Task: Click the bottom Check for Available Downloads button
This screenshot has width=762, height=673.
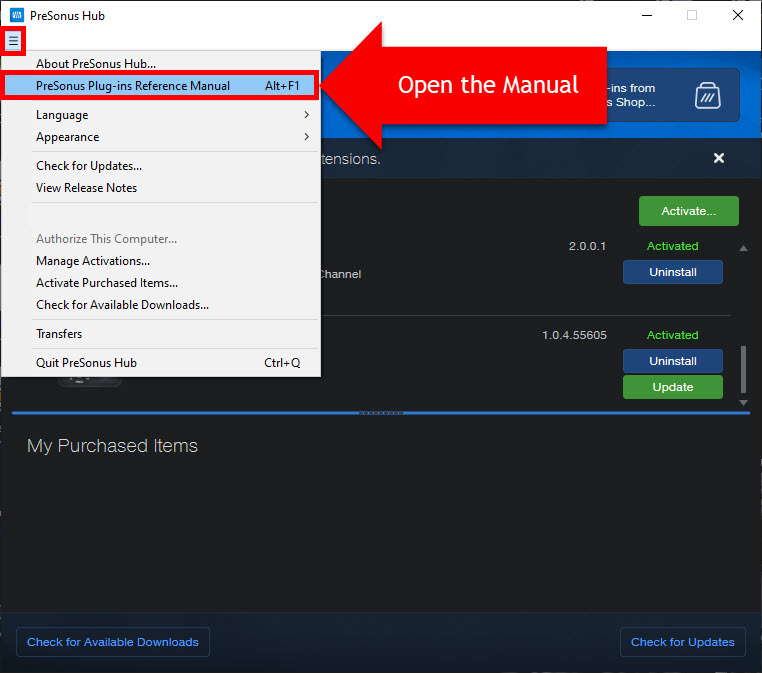Action: [x=113, y=642]
